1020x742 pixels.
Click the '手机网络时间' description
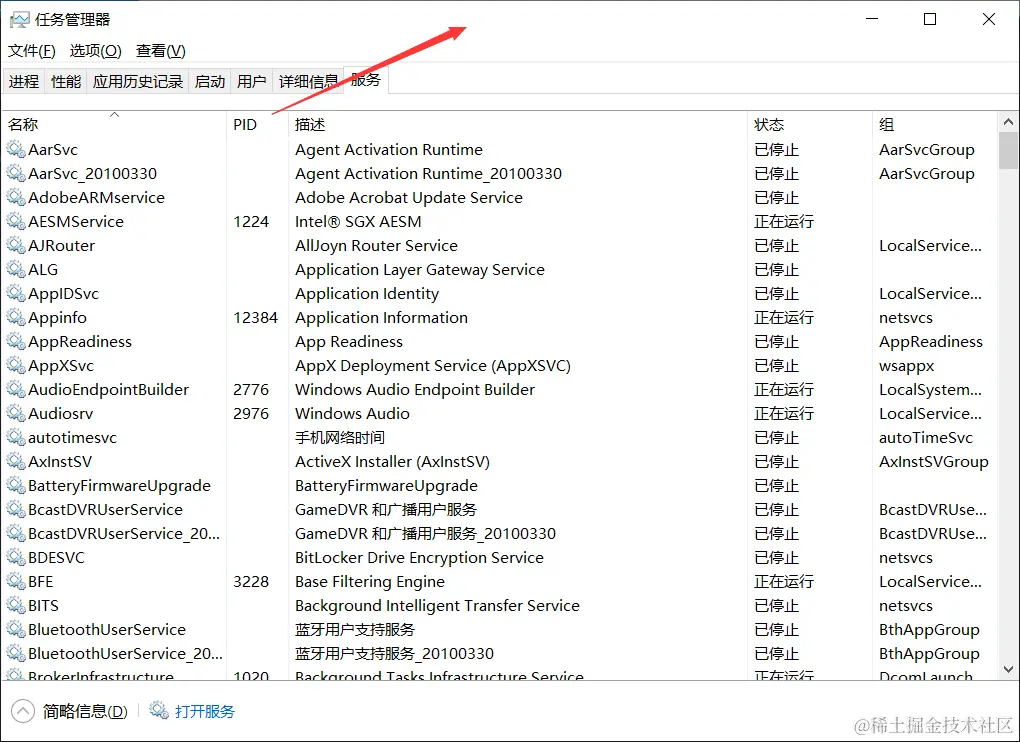(x=340, y=438)
